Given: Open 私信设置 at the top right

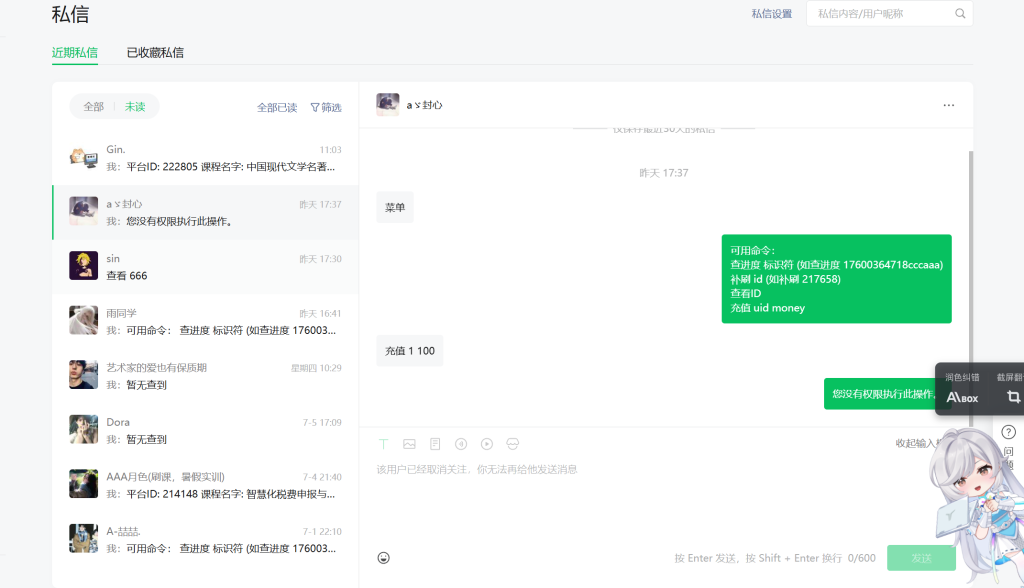Looking at the screenshot, I should pos(771,14).
